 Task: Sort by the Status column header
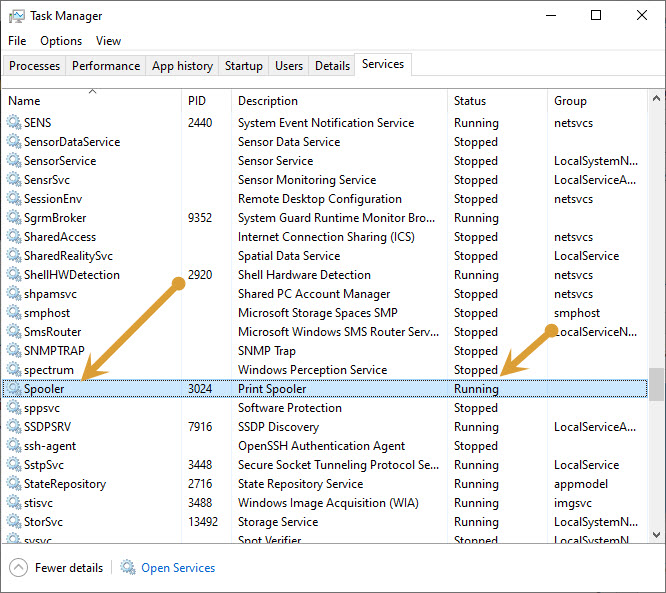tap(497, 101)
